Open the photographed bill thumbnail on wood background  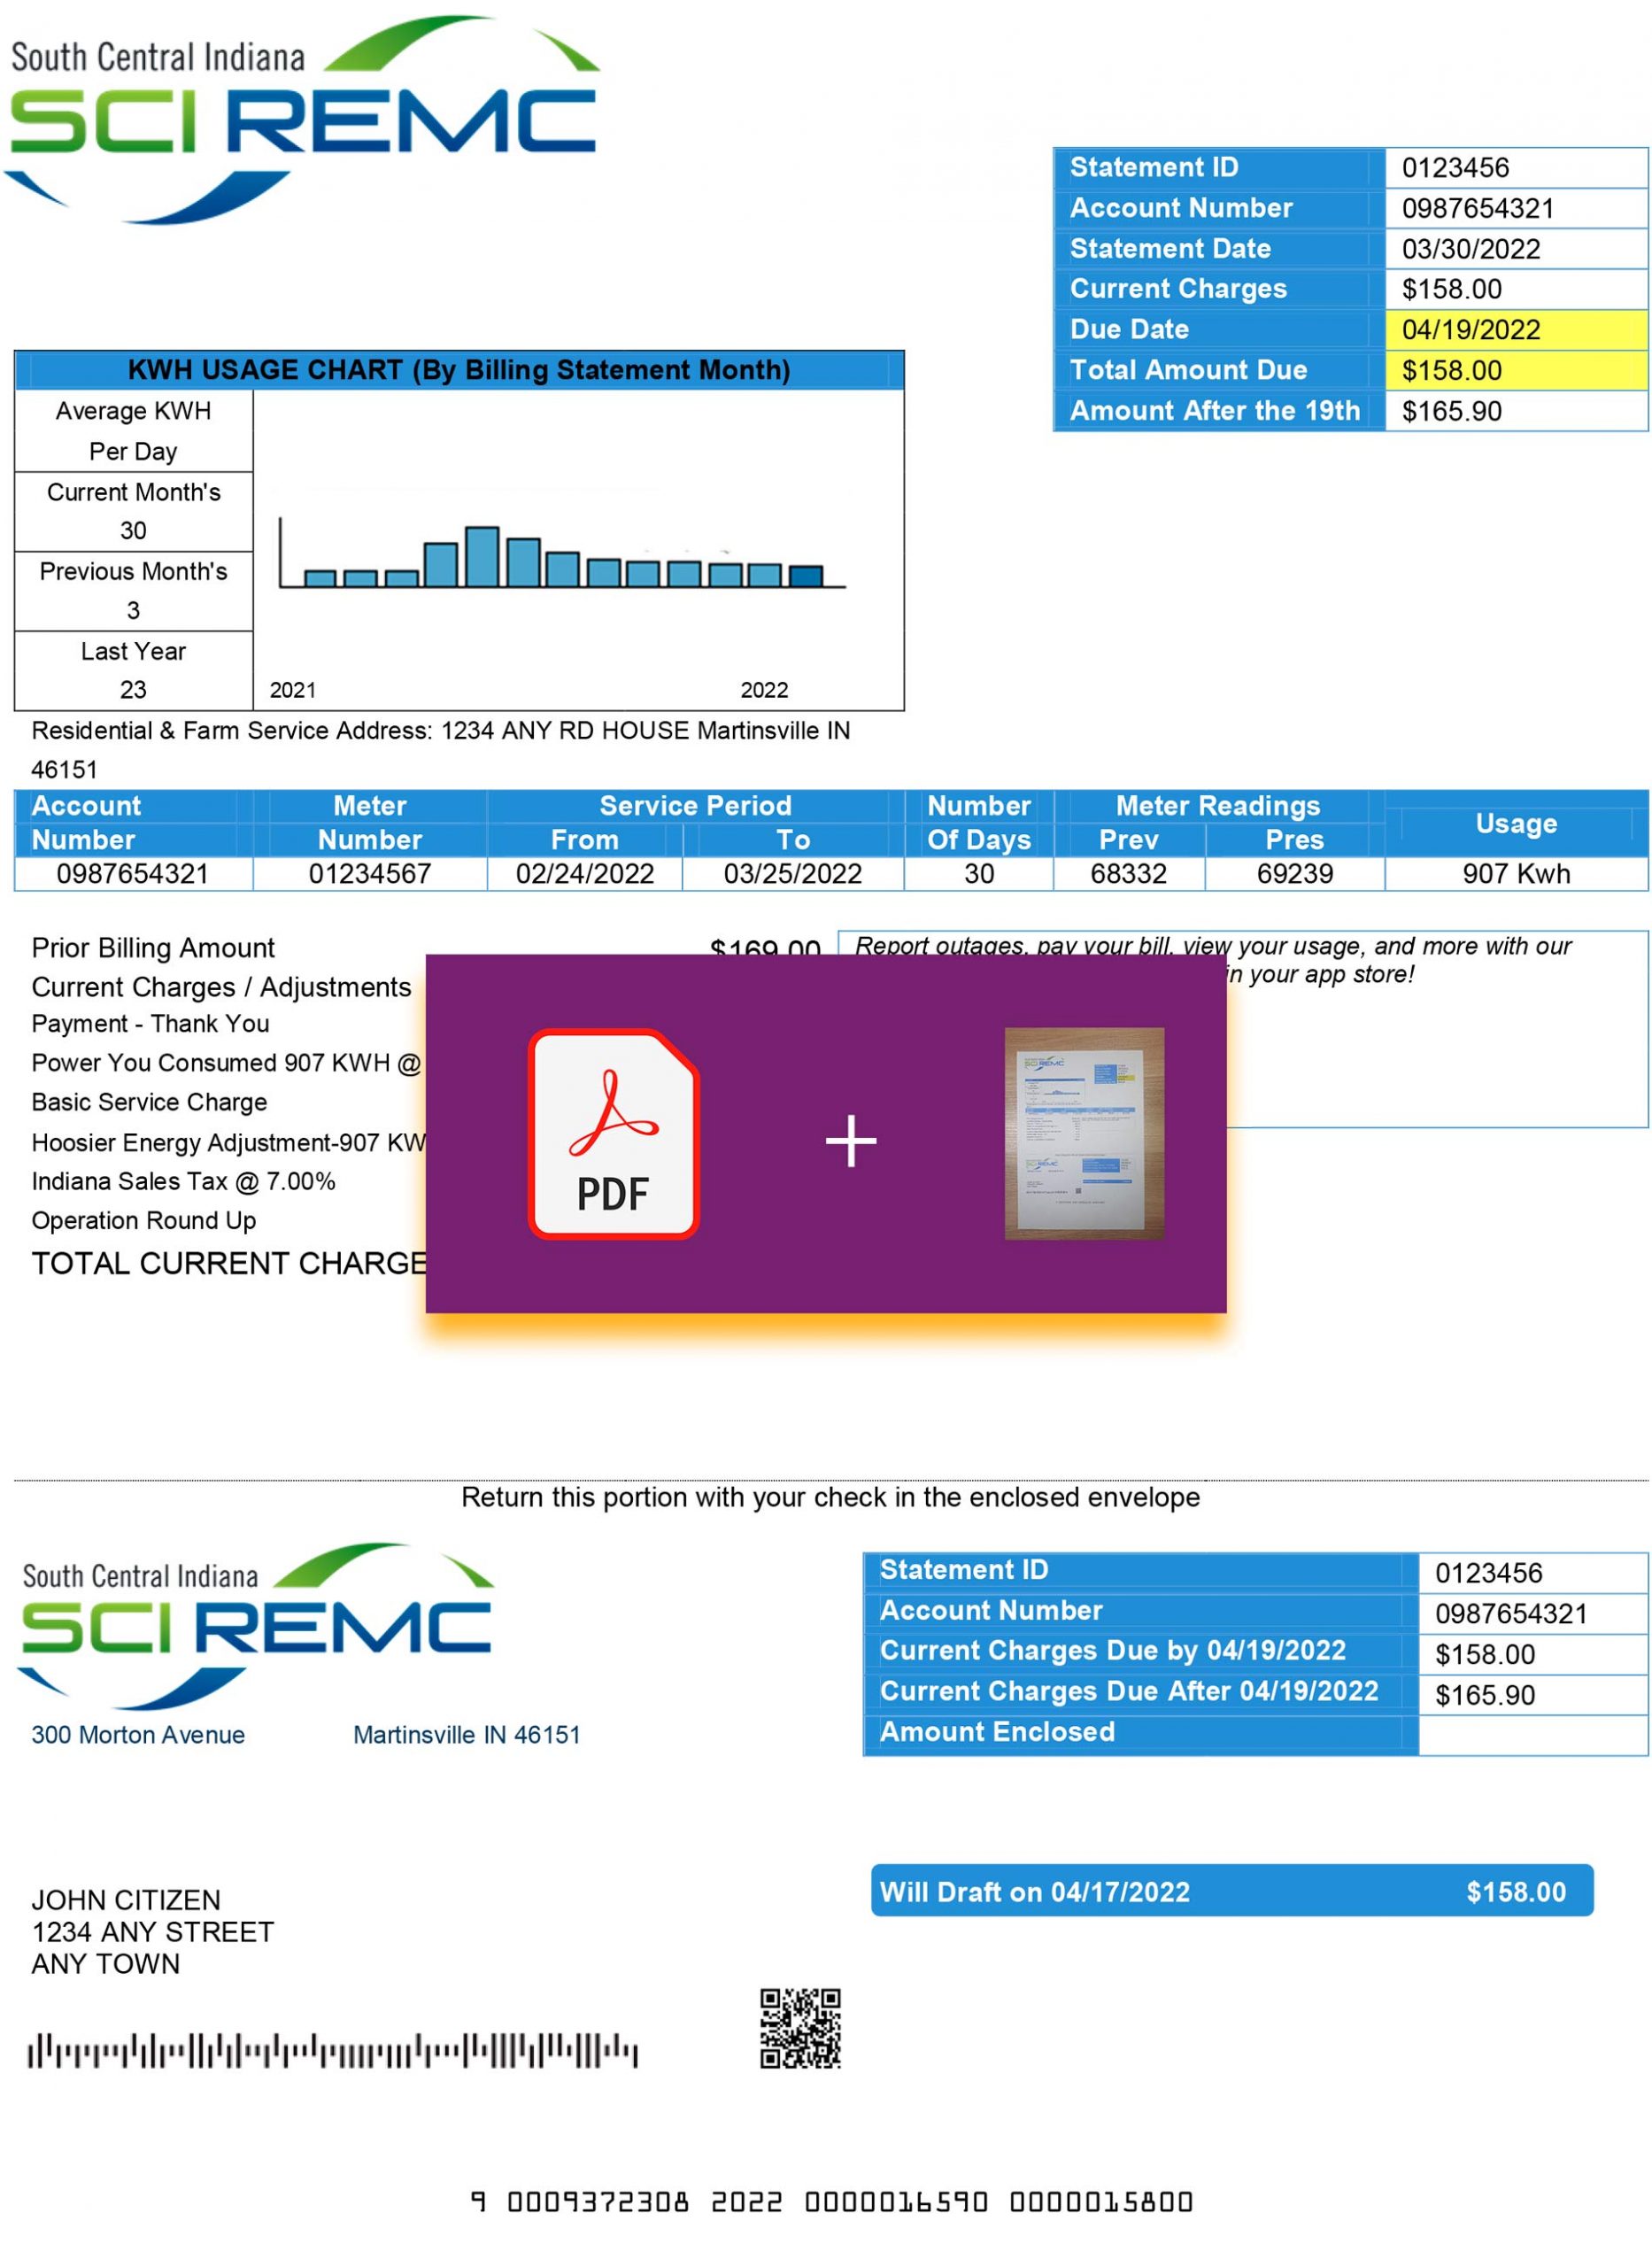[1084, 1133]
